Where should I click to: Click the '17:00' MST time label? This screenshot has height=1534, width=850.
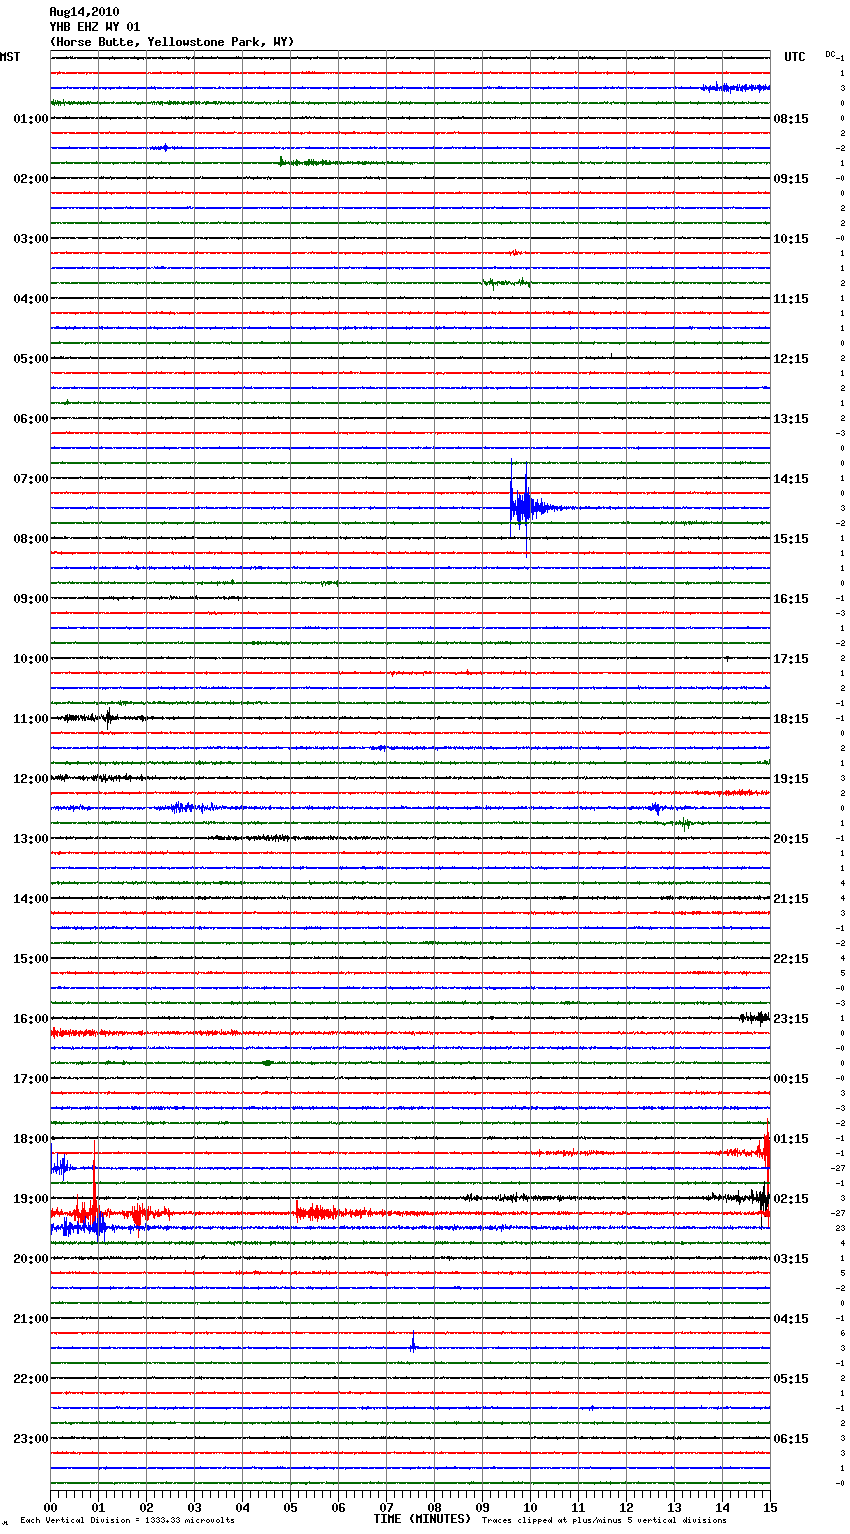[x=31, y=1079]
